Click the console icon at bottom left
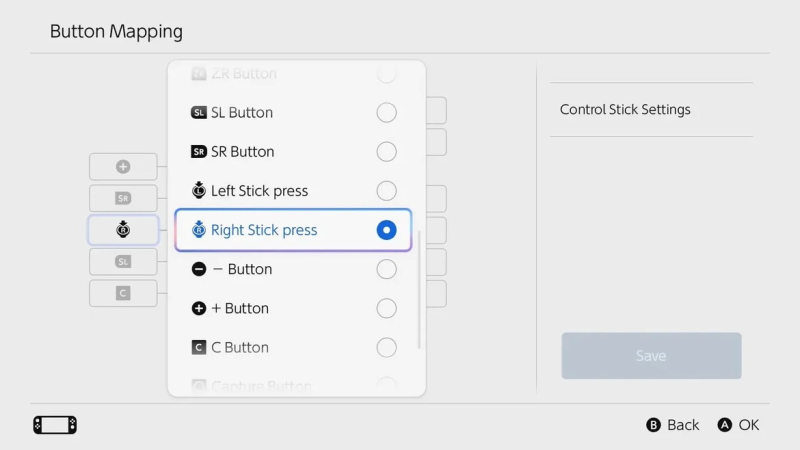The width and height of the screenshot is (800, 450). tap(55, 425)
